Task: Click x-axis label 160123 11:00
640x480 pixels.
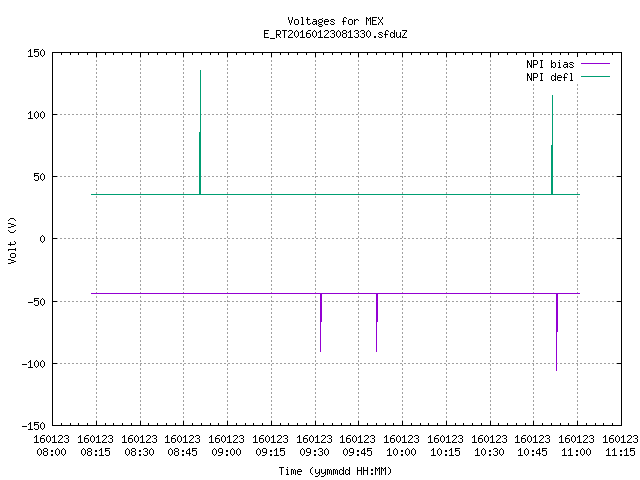Action: (x=576, y=446)
